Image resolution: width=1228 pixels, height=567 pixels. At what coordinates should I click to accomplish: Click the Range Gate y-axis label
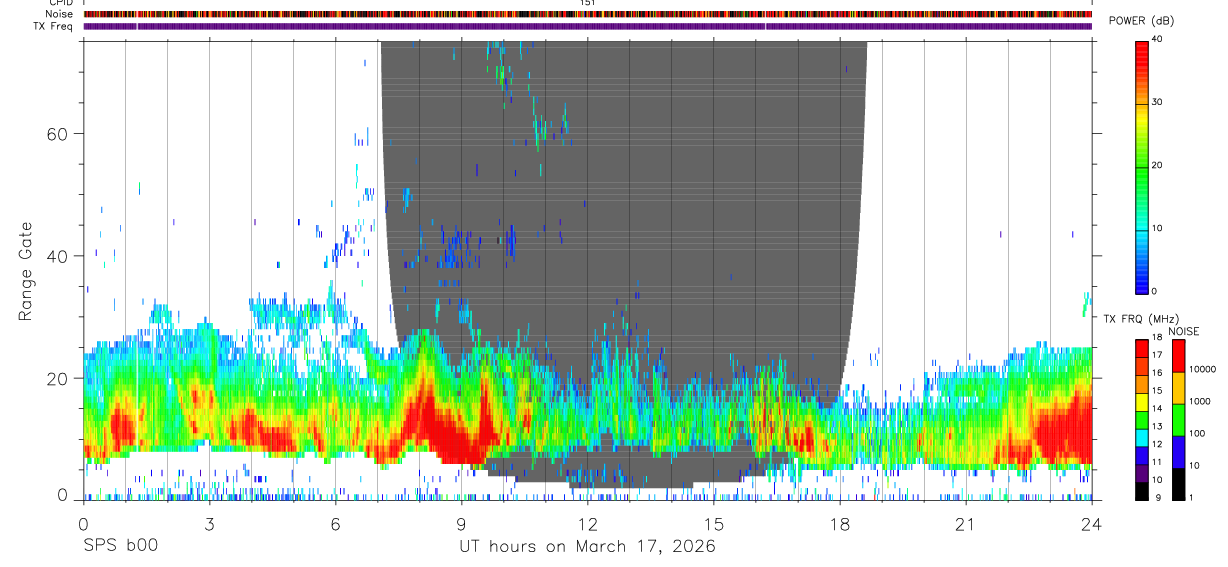click(26, 271)
